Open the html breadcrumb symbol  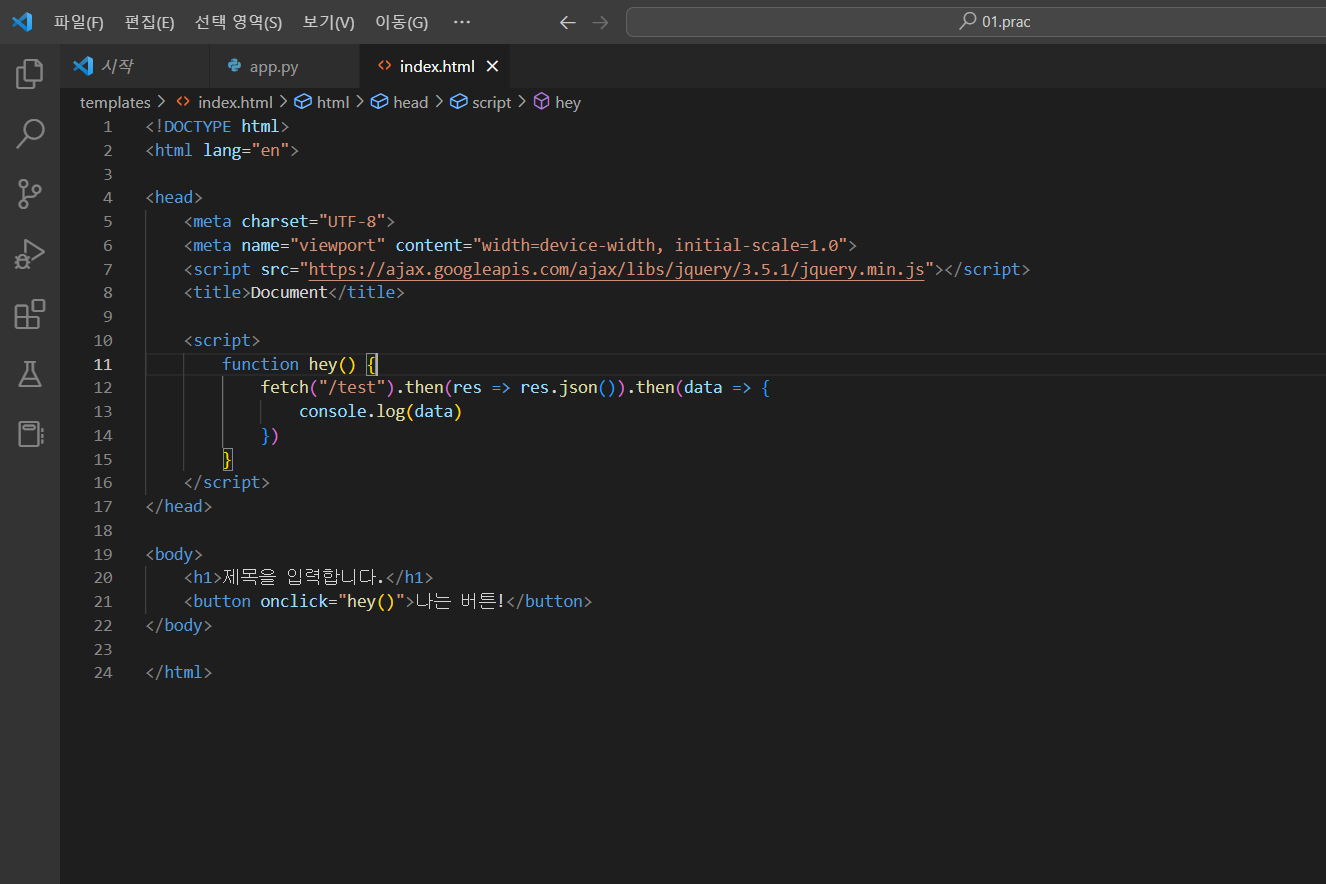click(322, 102)
